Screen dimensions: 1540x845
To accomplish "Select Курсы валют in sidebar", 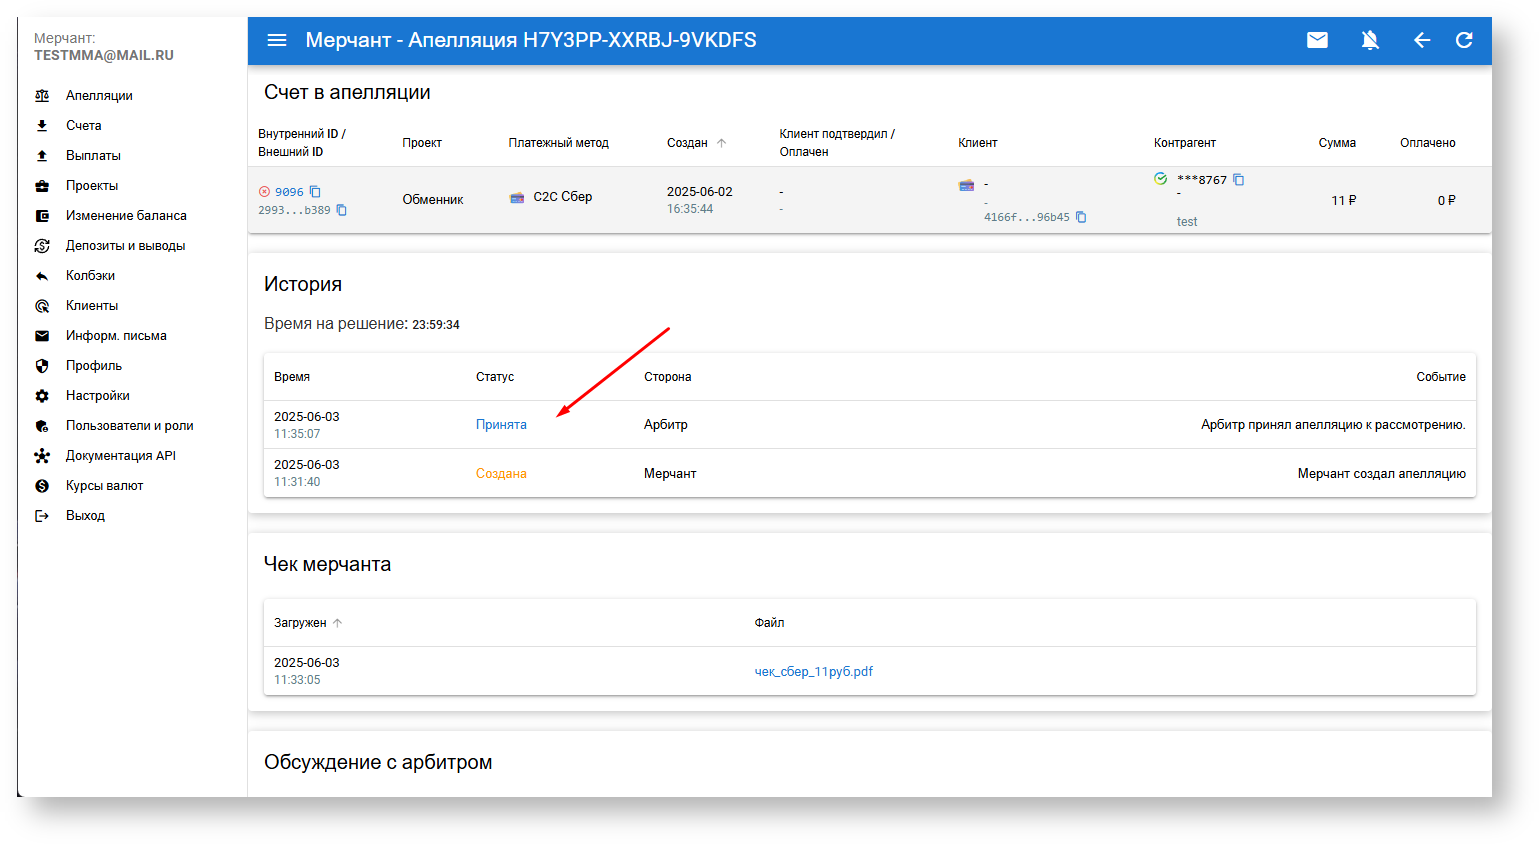I will click(105, 486).
